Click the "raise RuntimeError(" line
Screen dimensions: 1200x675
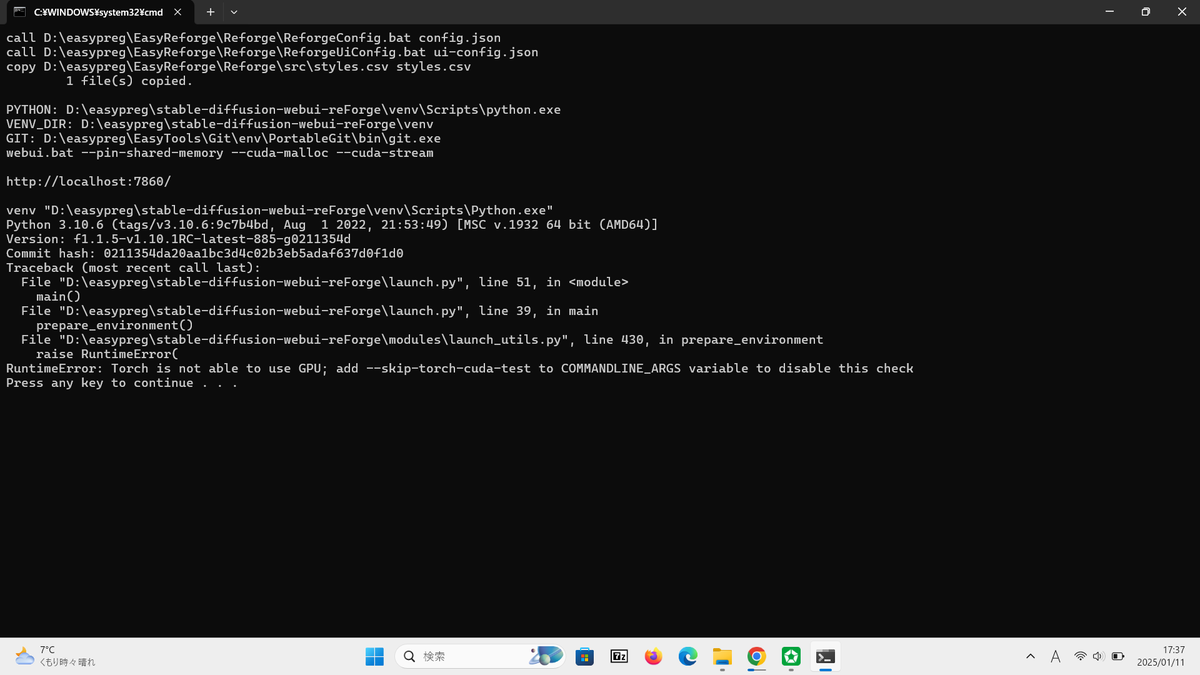[107, 355]
